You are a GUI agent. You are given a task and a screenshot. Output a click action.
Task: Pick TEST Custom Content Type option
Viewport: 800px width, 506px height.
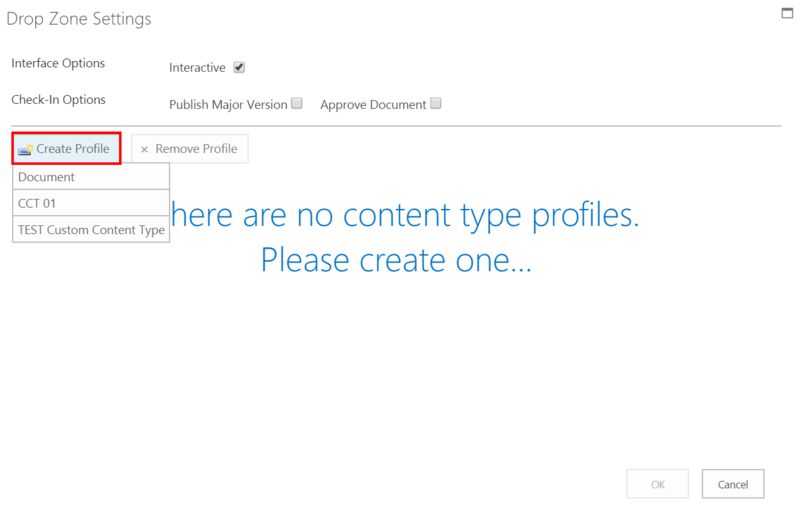[x=91, y=230]
